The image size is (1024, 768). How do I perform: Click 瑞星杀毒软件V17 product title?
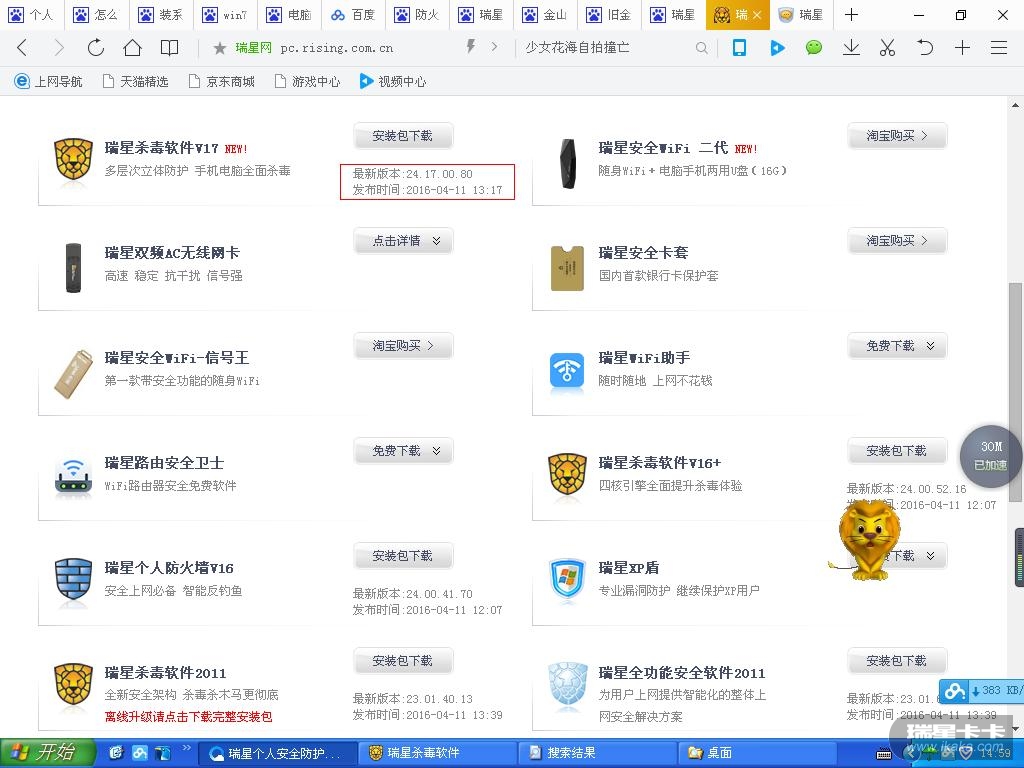pyautogui.click(x=161, y=148)
